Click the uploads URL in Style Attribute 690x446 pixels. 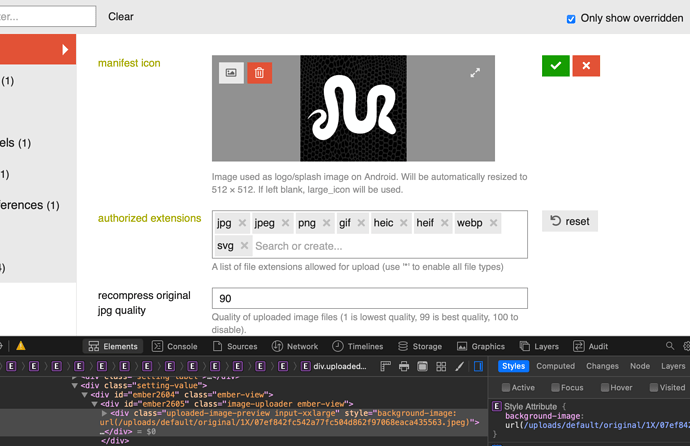[606, 425]
